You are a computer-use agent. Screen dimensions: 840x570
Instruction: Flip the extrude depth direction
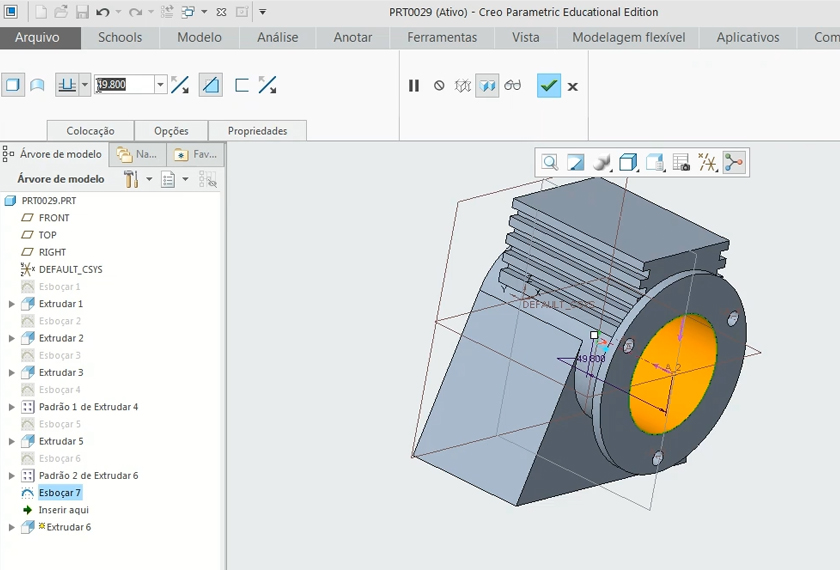click(180, 85)
